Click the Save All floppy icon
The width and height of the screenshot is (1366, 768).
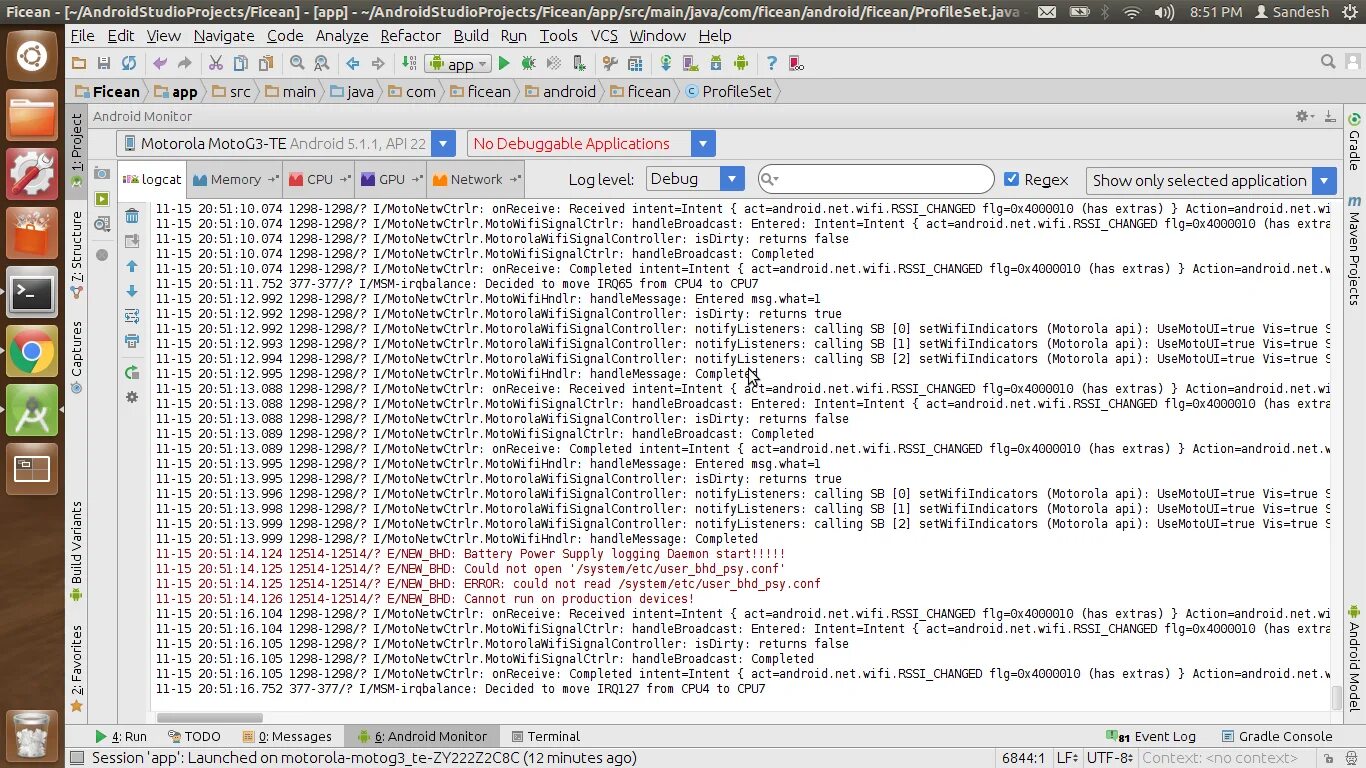[x=104, y=63]
